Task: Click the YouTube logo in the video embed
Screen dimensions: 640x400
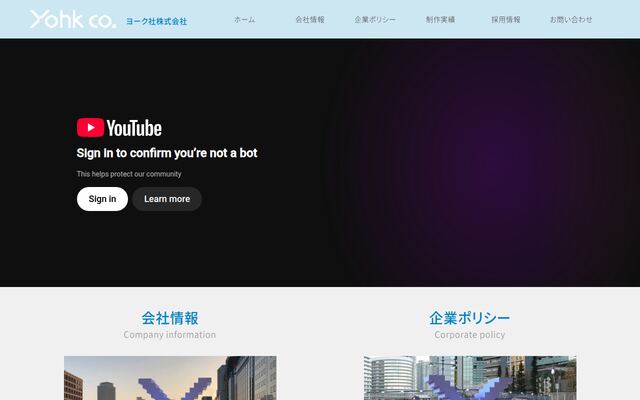Action: point(119,128)
